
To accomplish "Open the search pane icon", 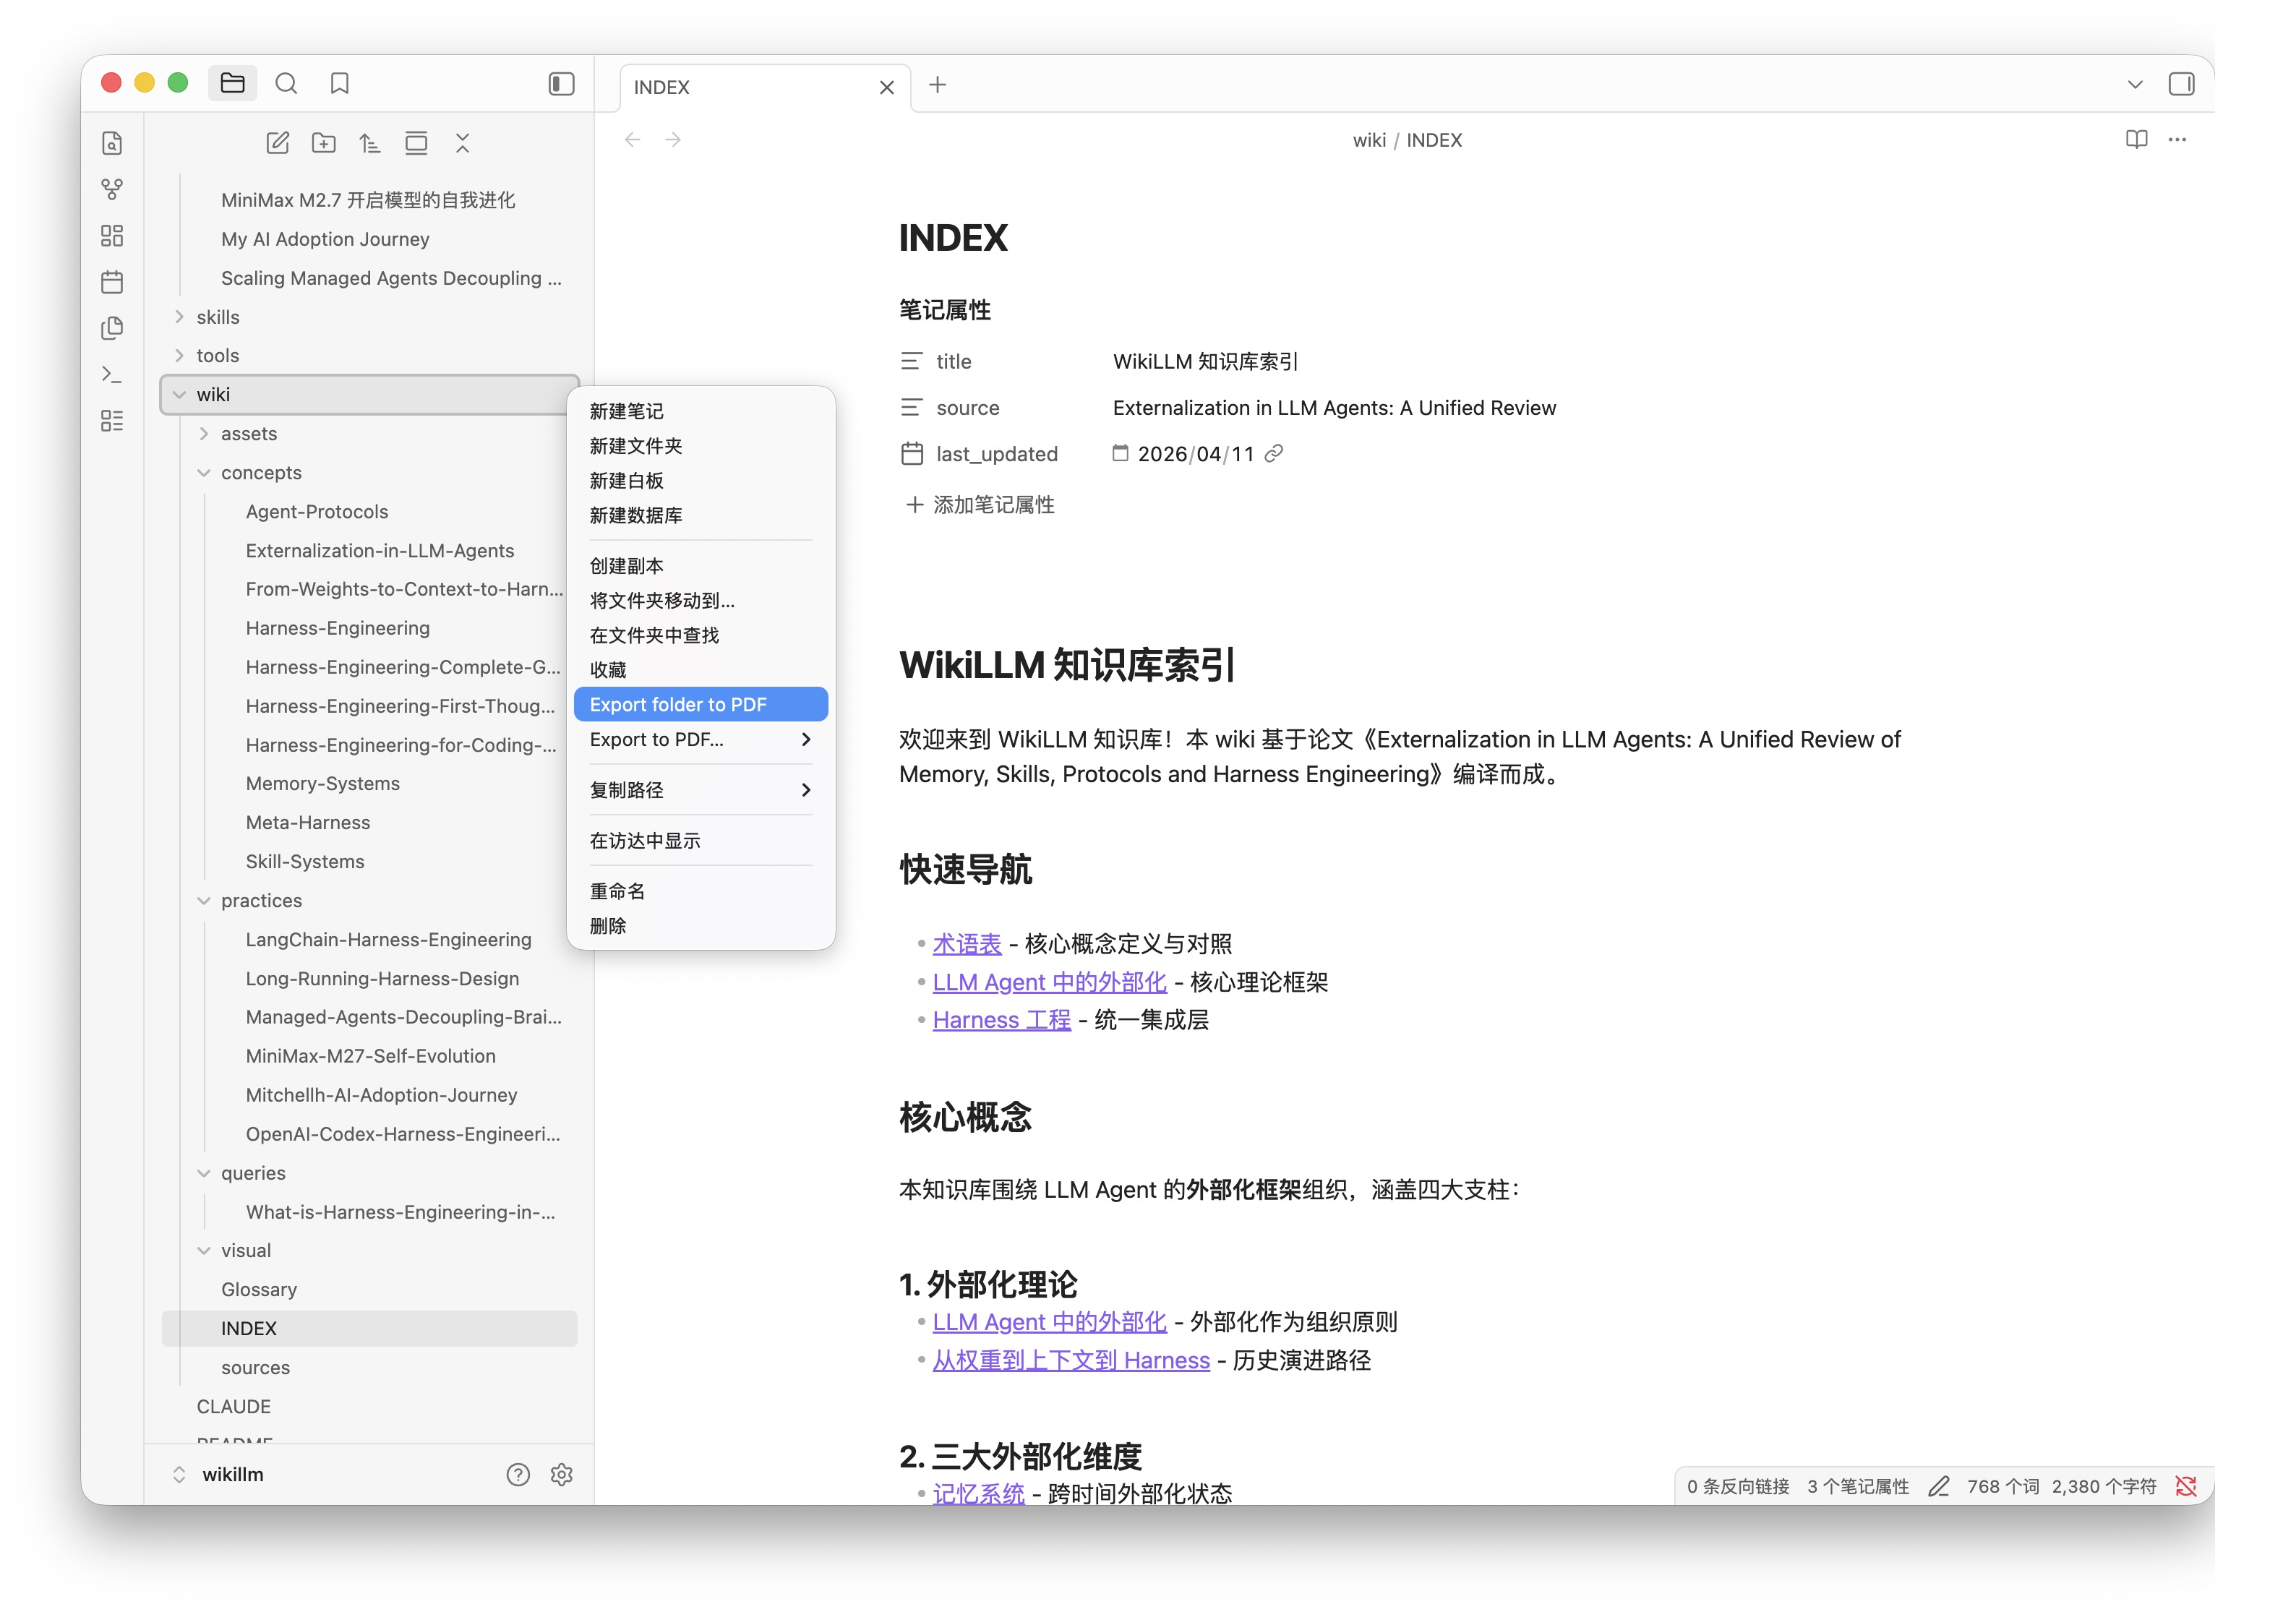I will pos(286,84).
